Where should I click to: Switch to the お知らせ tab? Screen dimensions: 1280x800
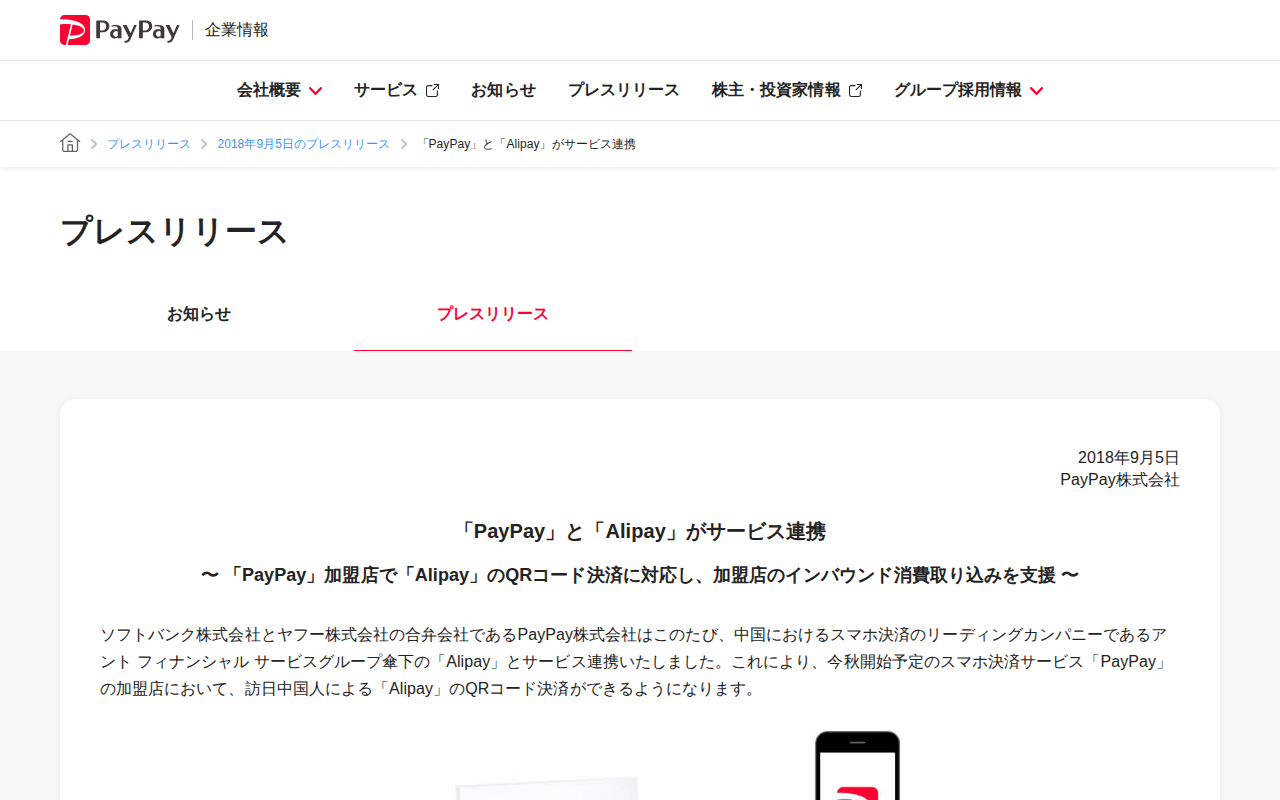[x=199, y=314]
